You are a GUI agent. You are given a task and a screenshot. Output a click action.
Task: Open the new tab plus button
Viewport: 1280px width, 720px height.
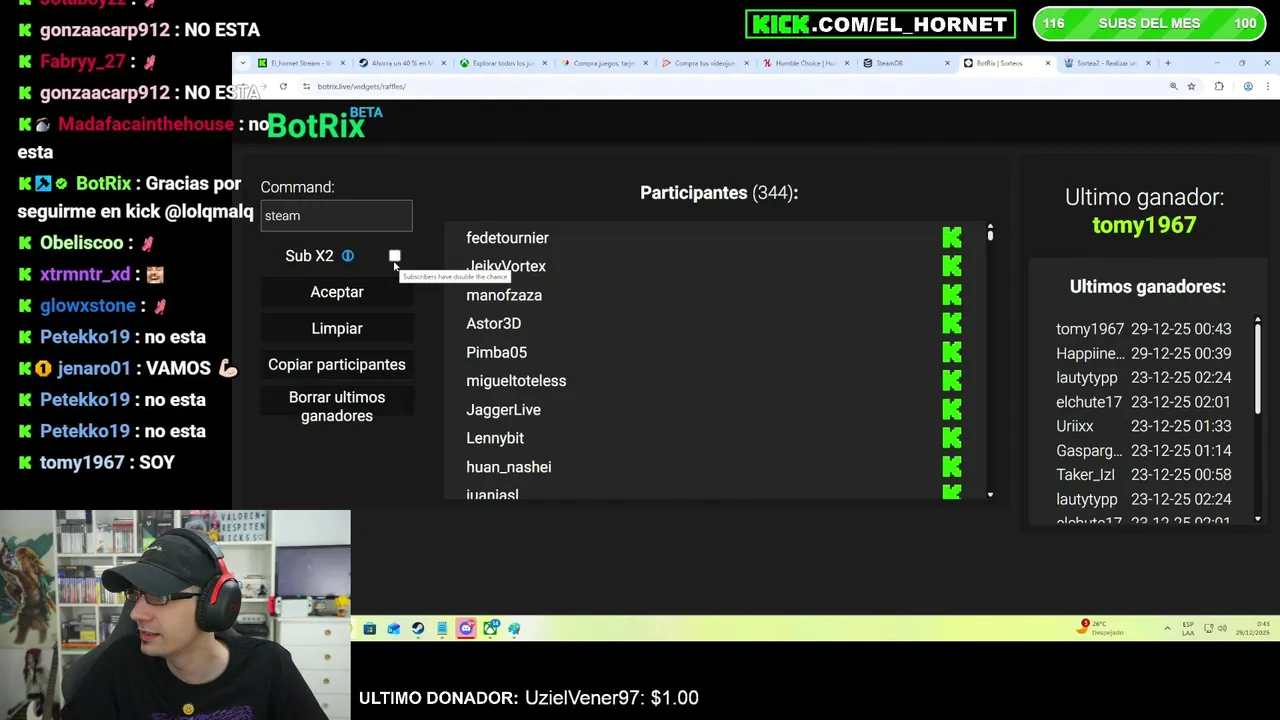point(1167,63)
